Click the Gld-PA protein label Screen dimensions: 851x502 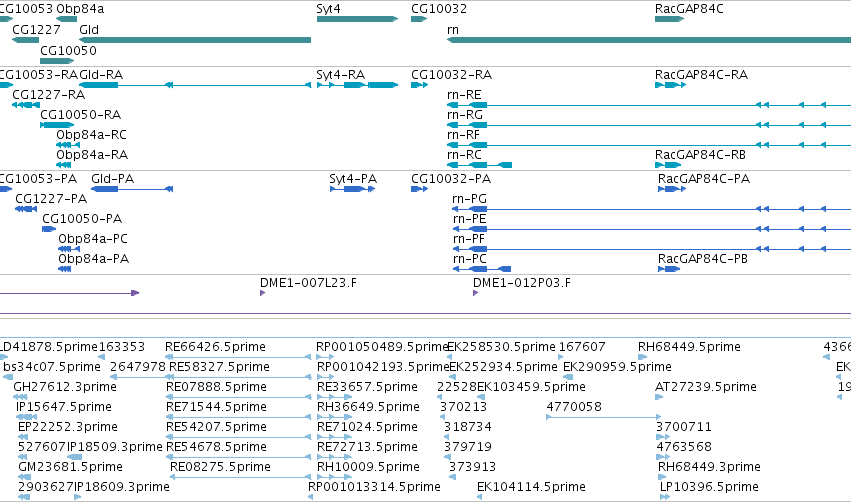[x=112, y=179]
